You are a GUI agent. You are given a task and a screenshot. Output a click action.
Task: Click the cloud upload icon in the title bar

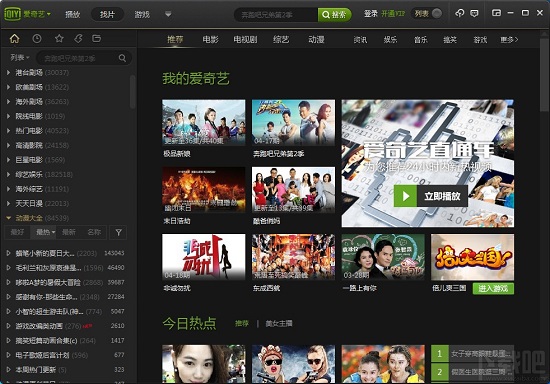click(460, 13)
